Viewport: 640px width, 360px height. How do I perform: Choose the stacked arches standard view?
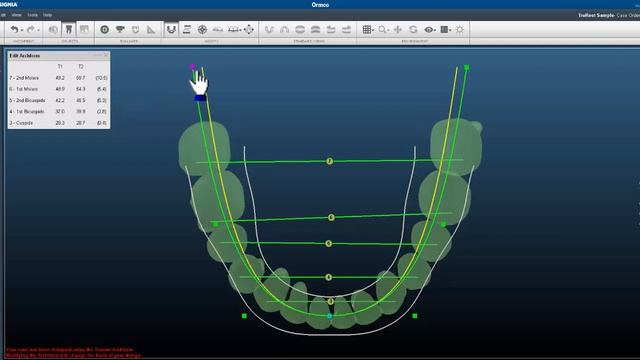coord(316,29)
